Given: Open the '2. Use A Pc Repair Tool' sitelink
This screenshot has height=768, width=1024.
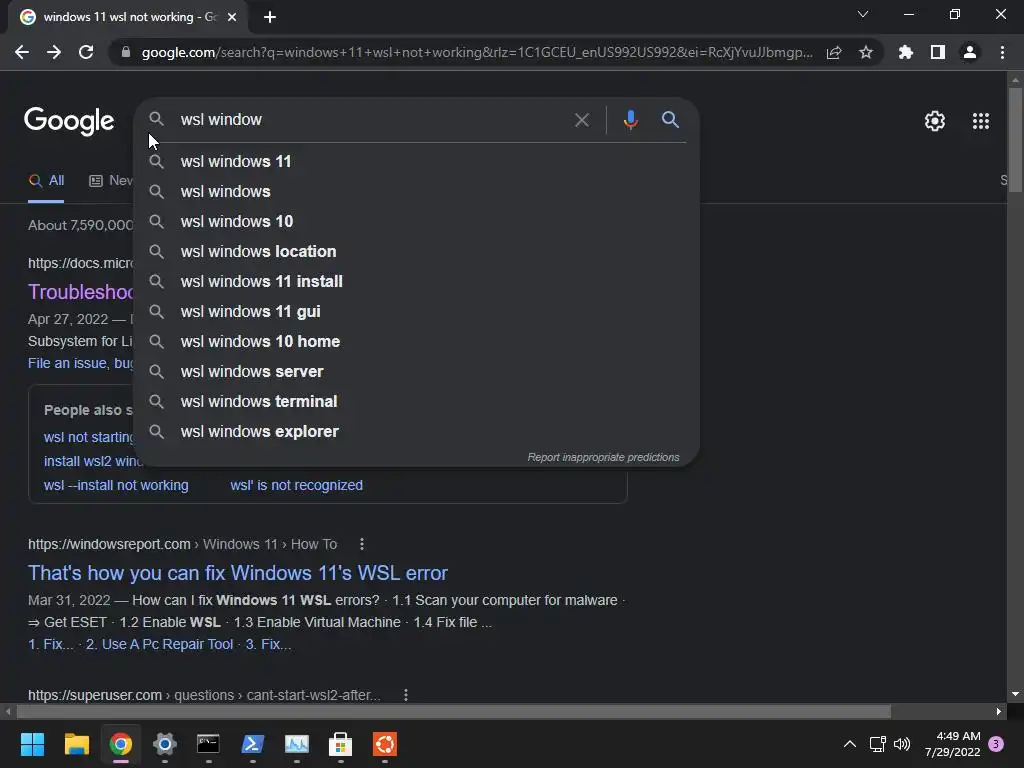Looking at the screenshot, I should click(159, 644).
